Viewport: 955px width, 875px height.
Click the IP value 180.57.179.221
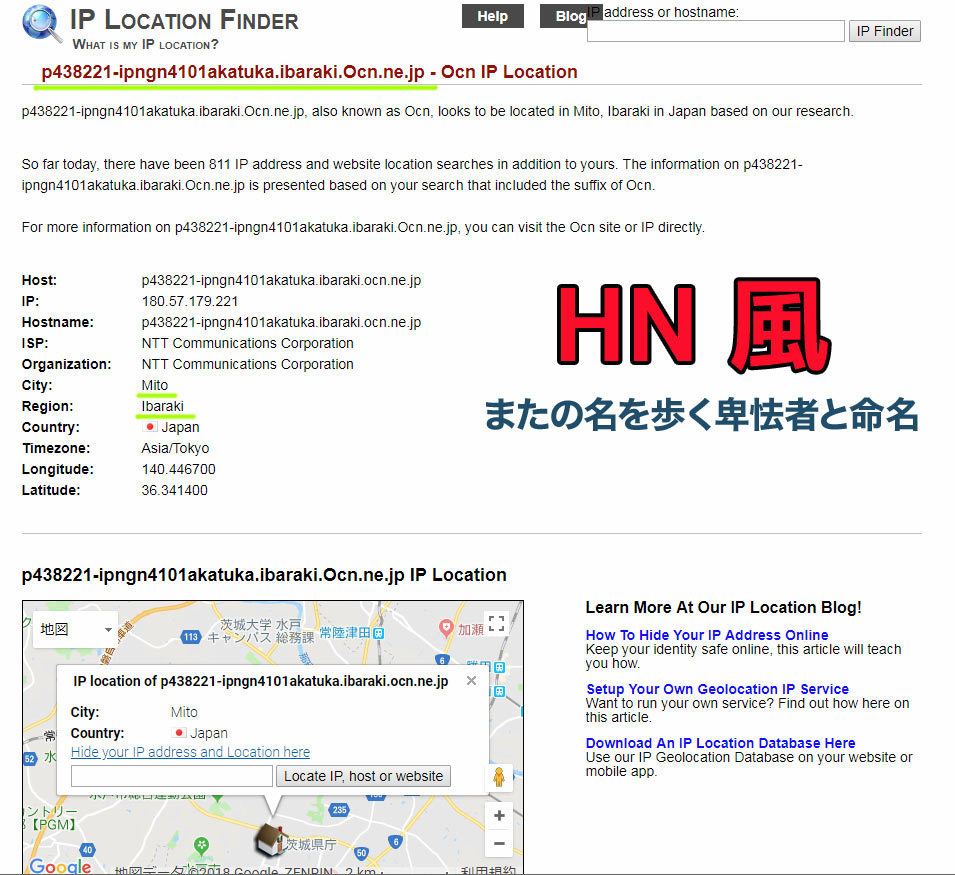click(x=190, y=301)
